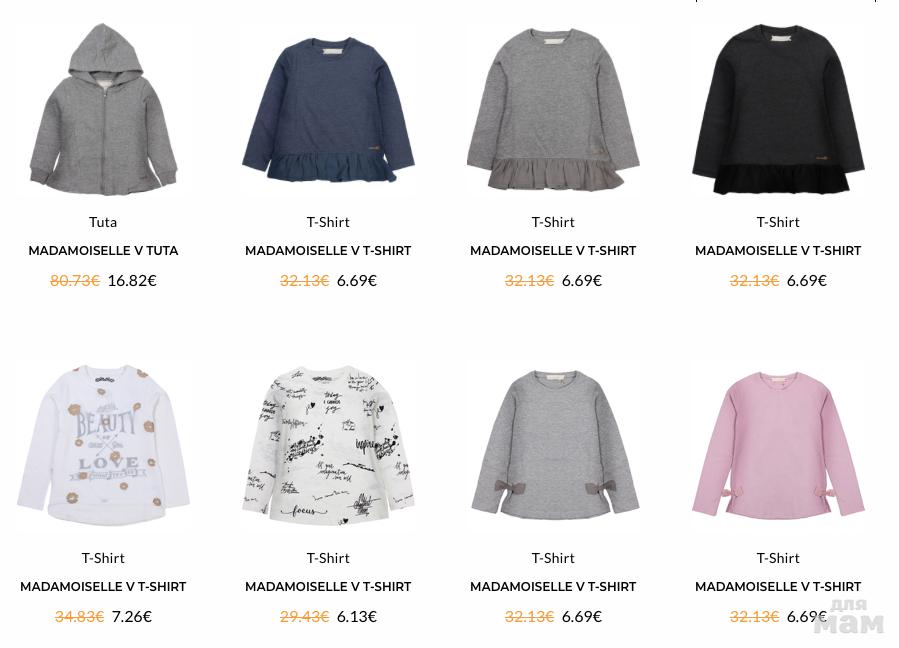Open the grey top with side bows

553,445
